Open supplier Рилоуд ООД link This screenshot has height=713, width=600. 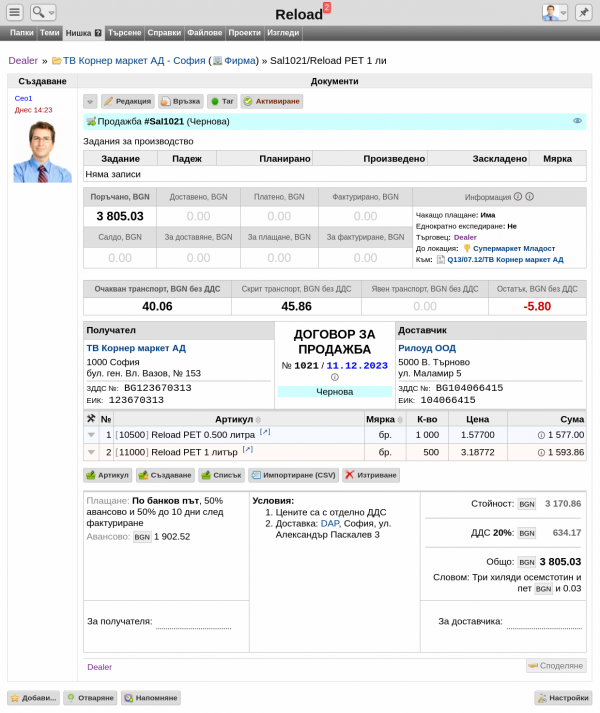(x=427, y=348)
